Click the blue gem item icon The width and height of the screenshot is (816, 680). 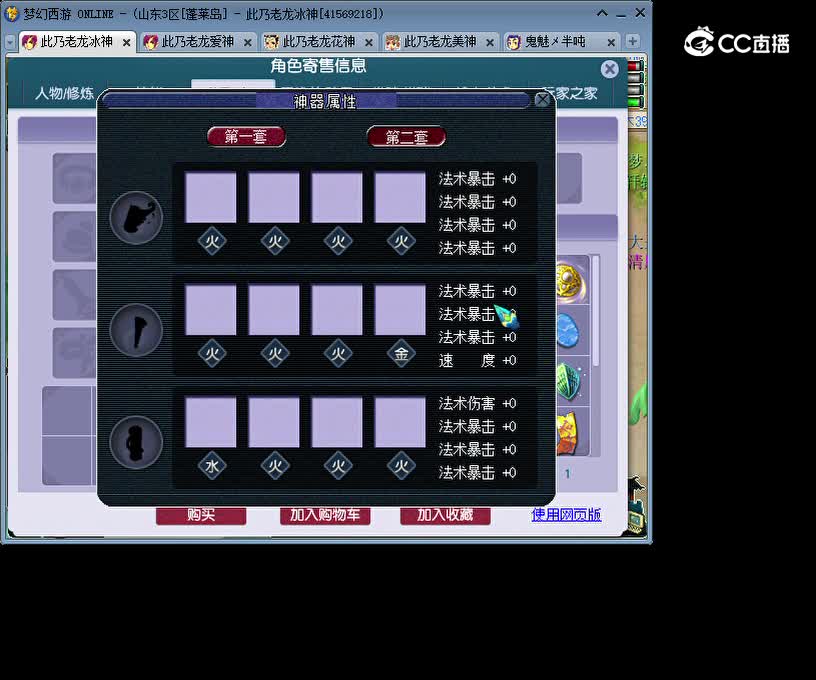tap(568, 331)
